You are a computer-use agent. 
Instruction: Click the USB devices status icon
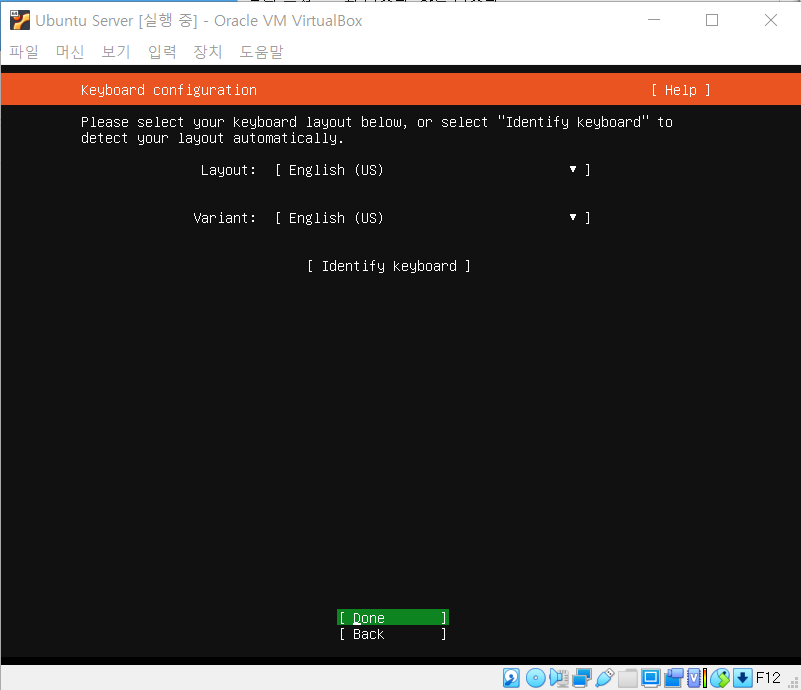point(605,678)
